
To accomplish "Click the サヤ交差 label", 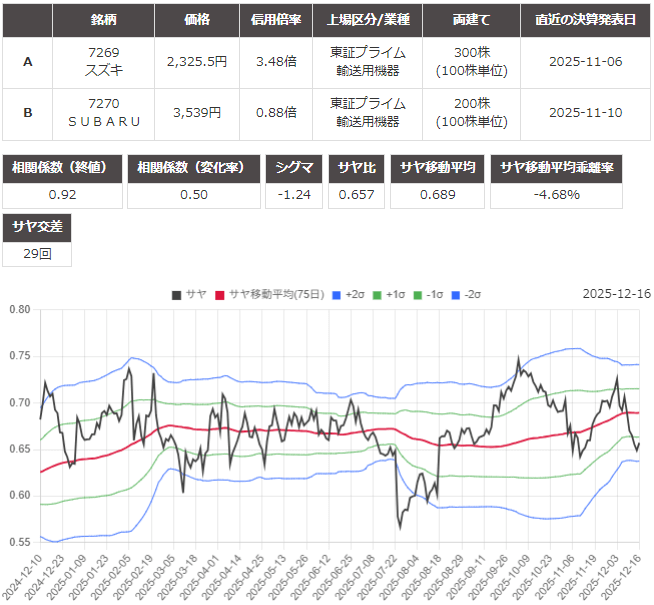I will (37, 227).
